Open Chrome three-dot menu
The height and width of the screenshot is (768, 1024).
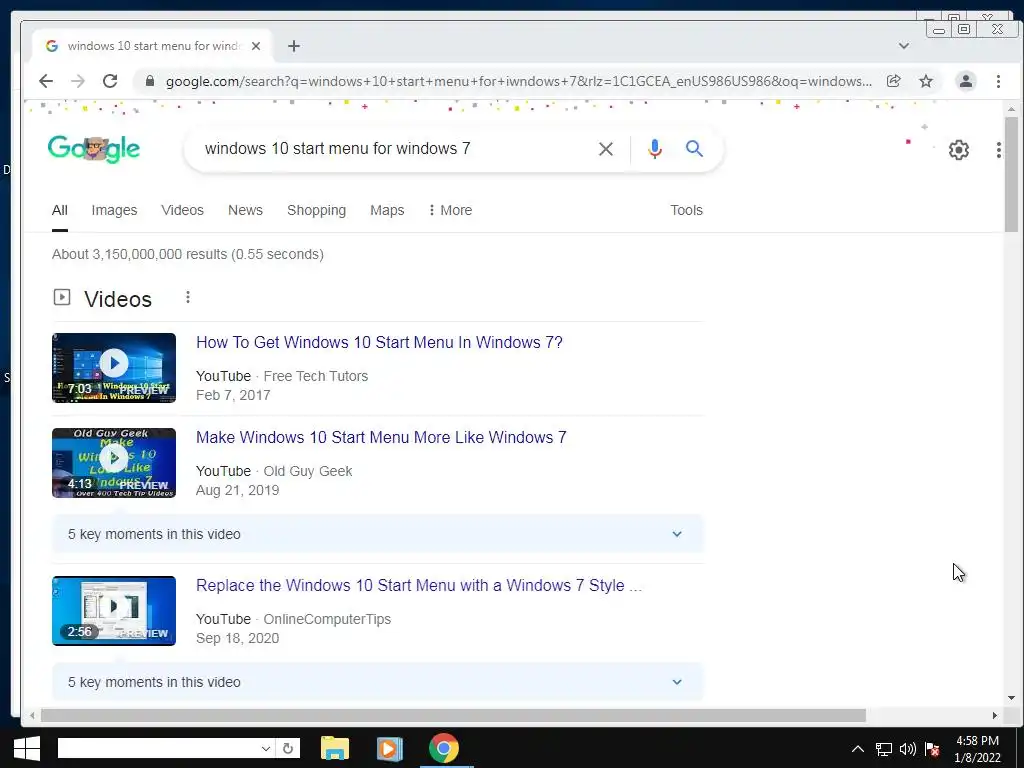[x=998, y=81]
